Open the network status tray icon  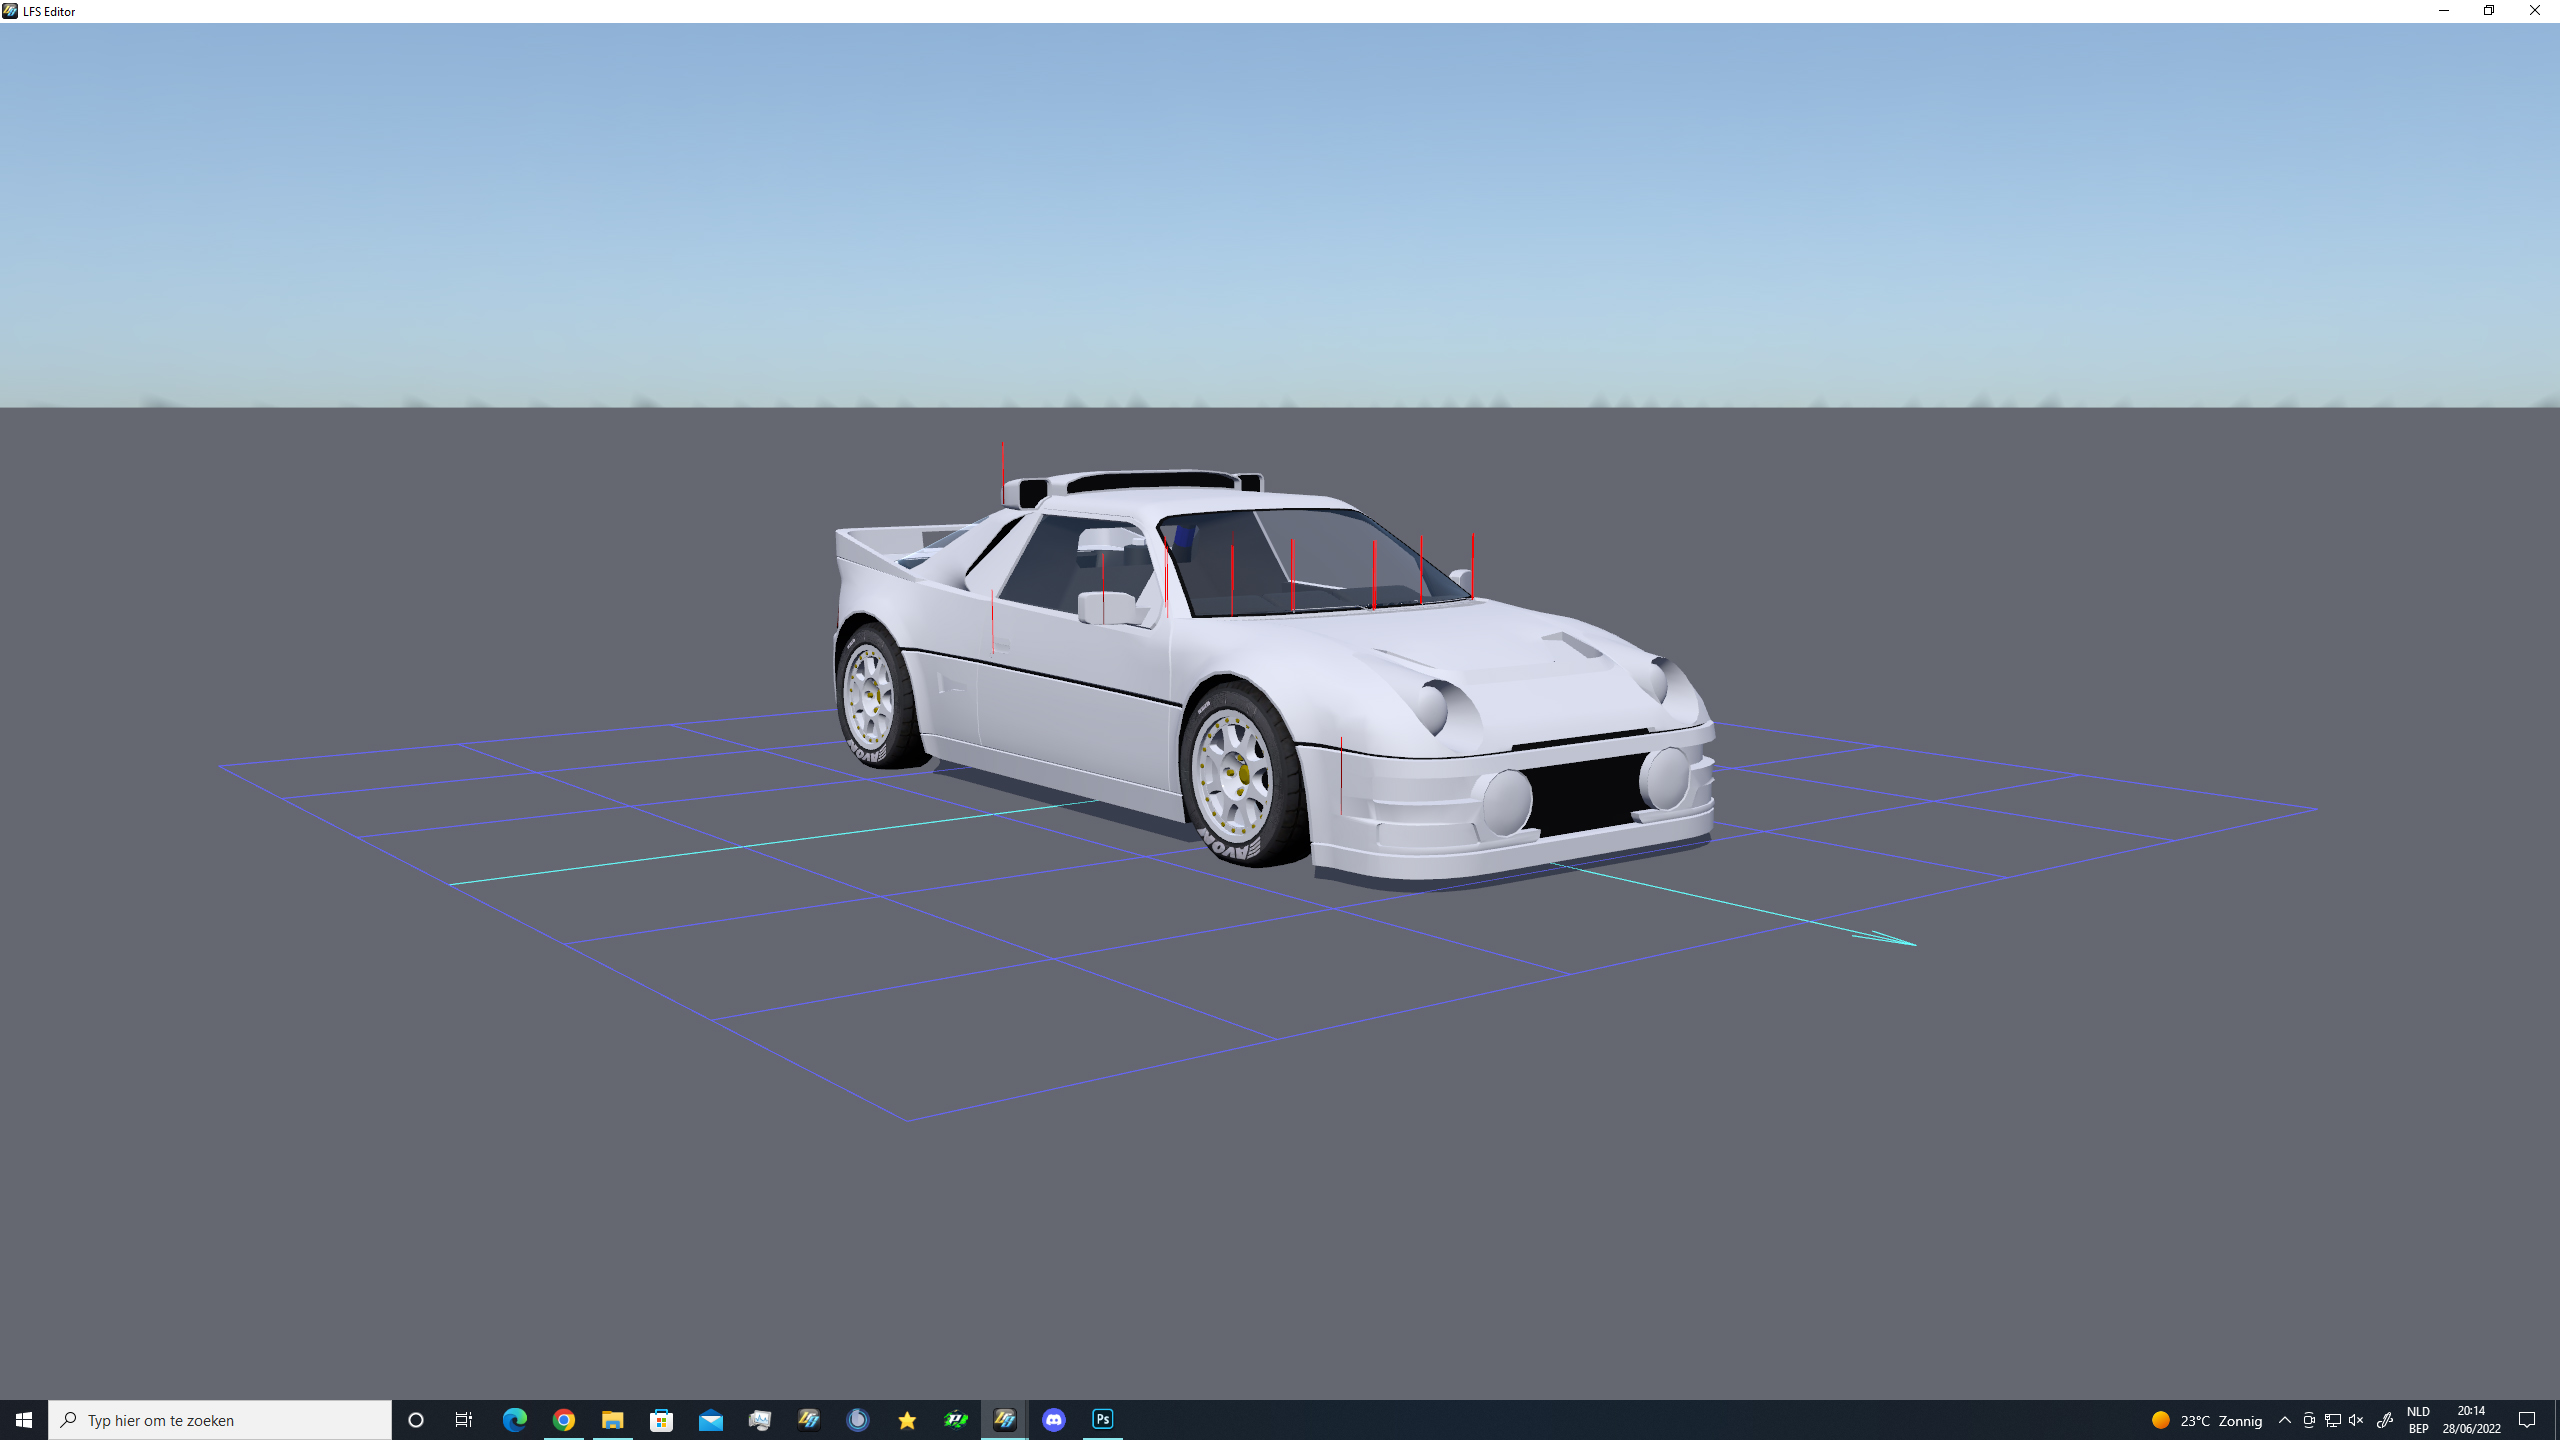pyautogui.click(x=2332, y=1420)
